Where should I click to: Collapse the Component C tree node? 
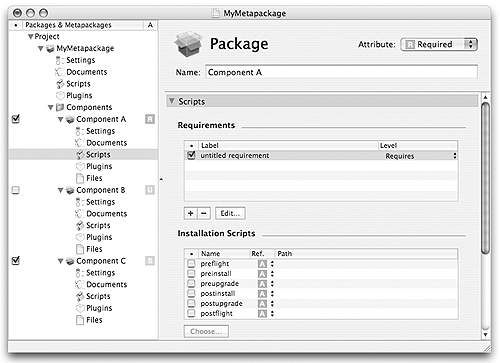point(60,261)
